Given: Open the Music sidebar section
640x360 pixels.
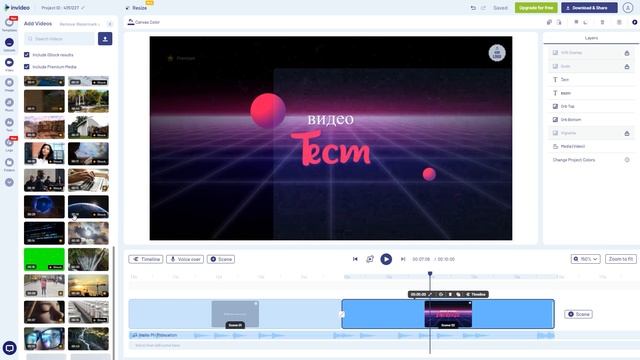Looking at the screenshot, I should coord(9,104).
